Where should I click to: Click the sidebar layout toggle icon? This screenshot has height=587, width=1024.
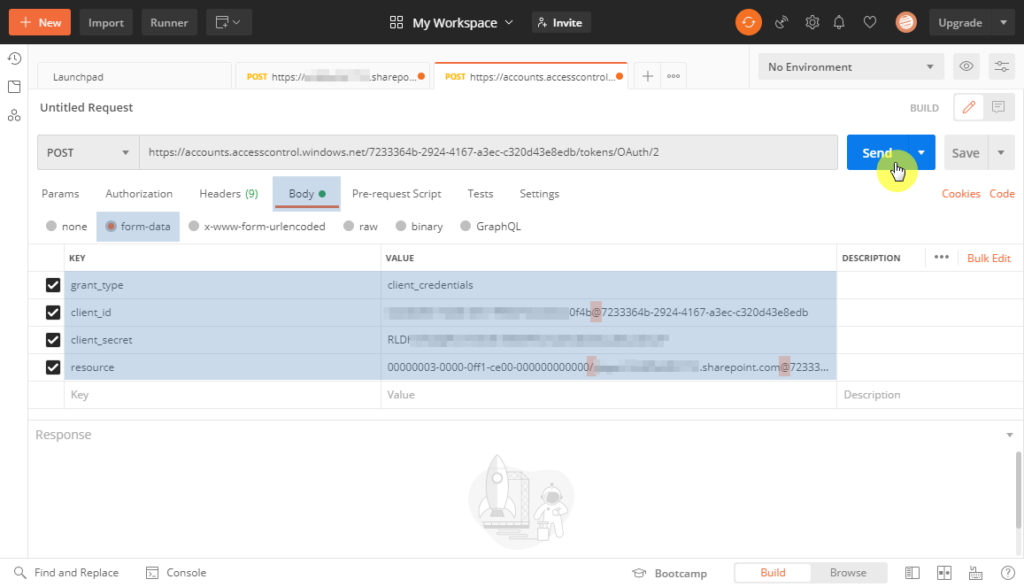pyautogui.click(x=912, y=573)
